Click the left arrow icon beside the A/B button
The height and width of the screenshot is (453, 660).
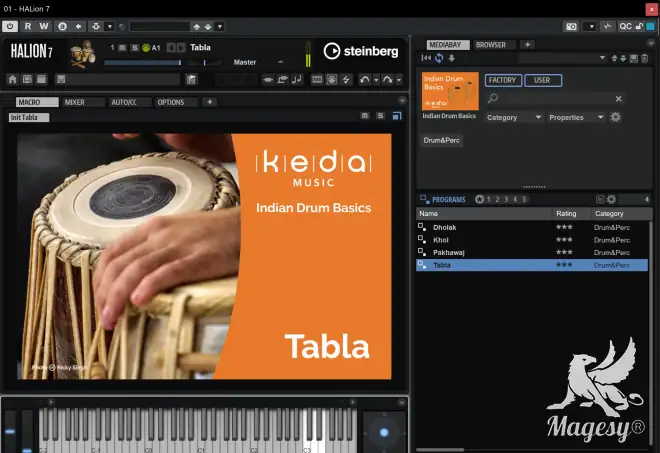(78, 26)
